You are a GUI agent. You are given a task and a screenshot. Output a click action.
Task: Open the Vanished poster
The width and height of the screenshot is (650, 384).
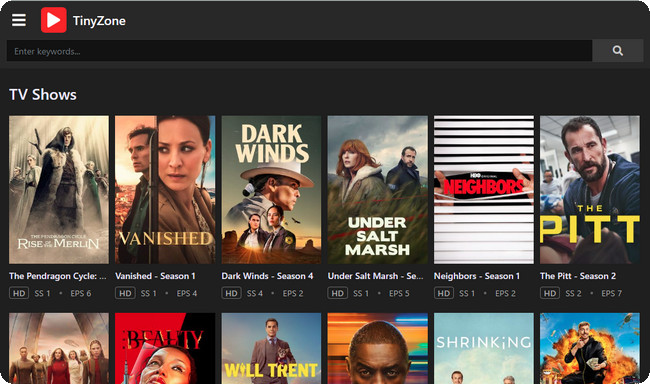[165, 190]
